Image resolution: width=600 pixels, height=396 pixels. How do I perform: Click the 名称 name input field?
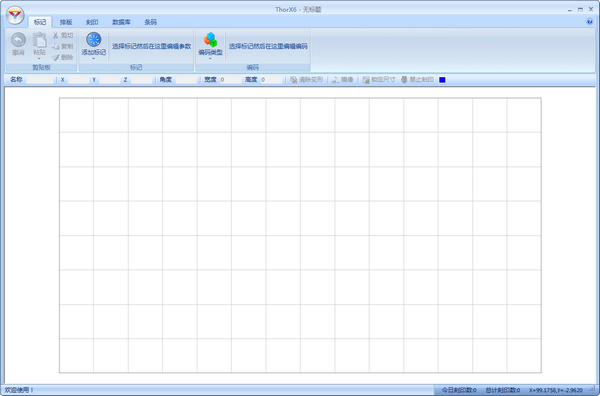(40, 80)
